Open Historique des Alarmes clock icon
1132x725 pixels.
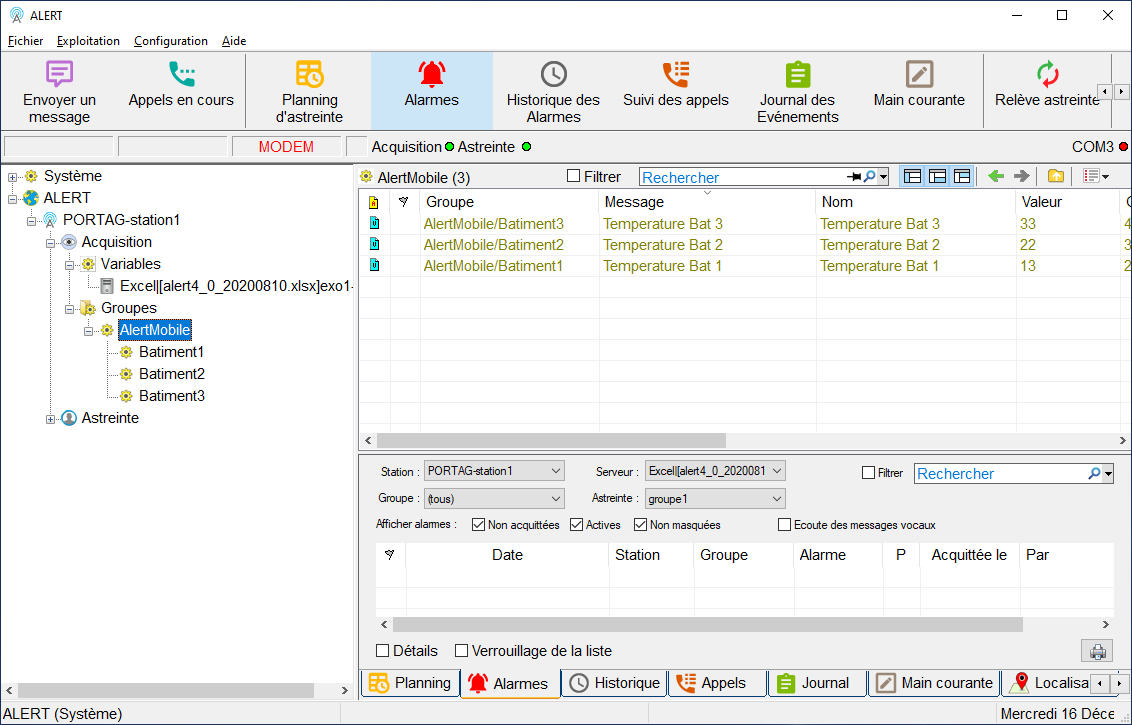553,75
